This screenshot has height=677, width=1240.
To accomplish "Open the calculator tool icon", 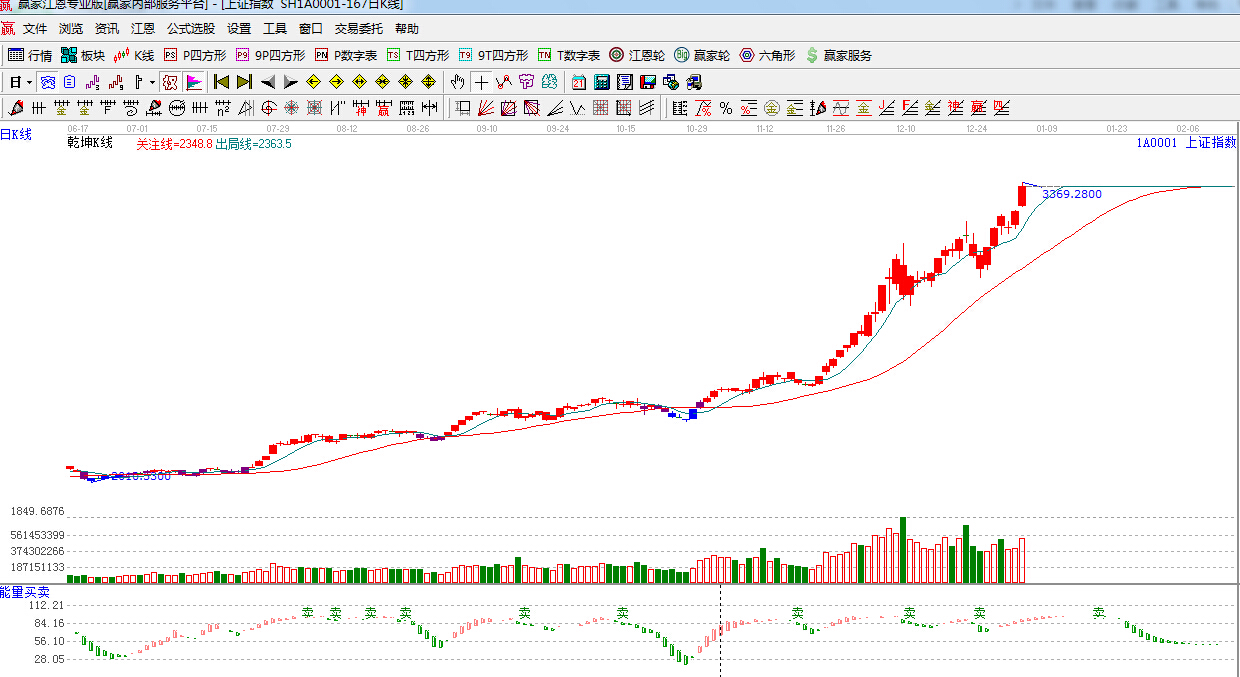I will pos(601,82).
